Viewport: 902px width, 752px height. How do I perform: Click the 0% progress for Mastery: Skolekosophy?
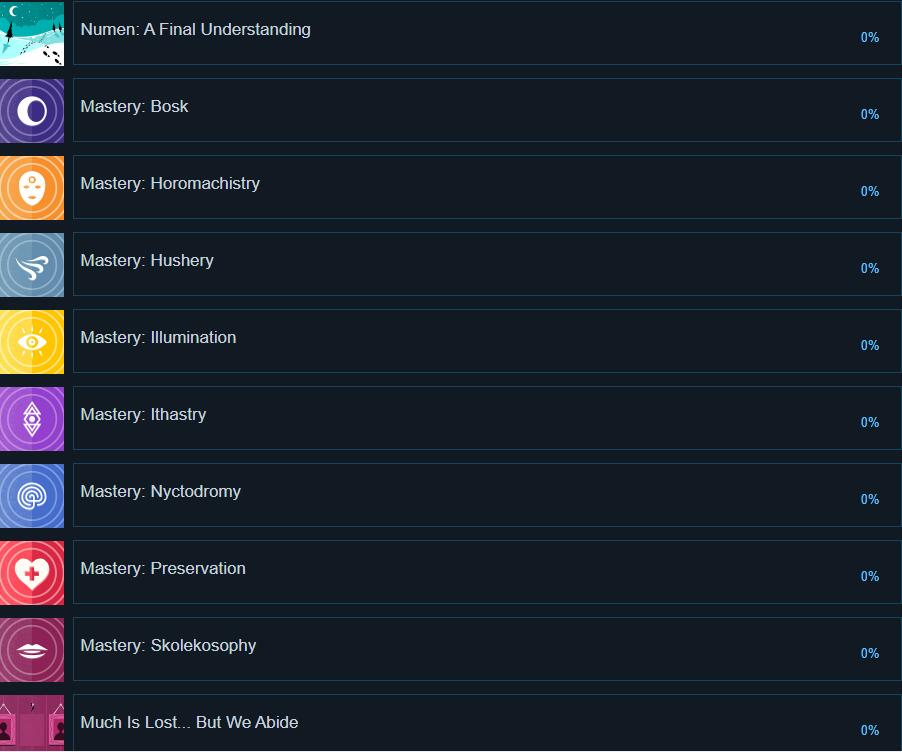click(x=869, y=654)
